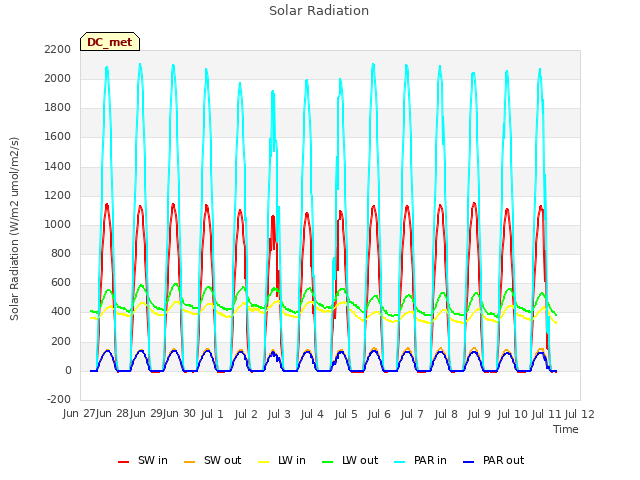Click the Jul 6 x-axis tick label

click(x=379, y=414)
